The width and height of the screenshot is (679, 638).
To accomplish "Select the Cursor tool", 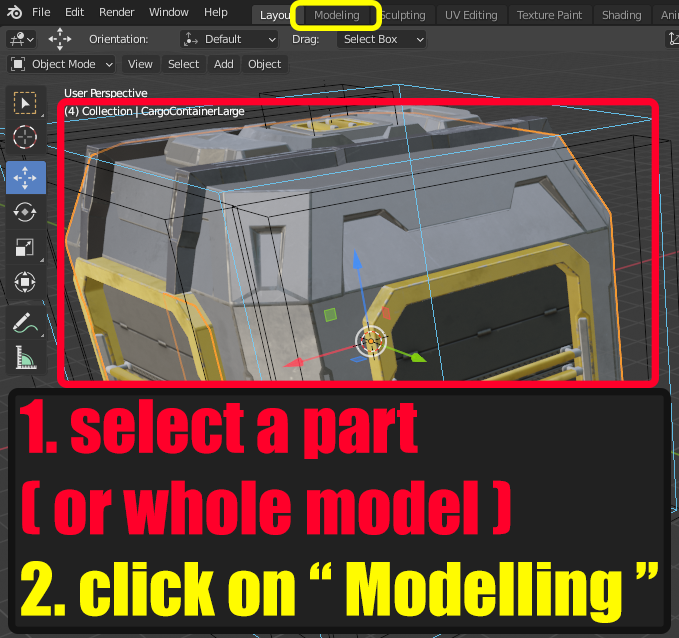I will pyautogui.click(x=26, y=137).
